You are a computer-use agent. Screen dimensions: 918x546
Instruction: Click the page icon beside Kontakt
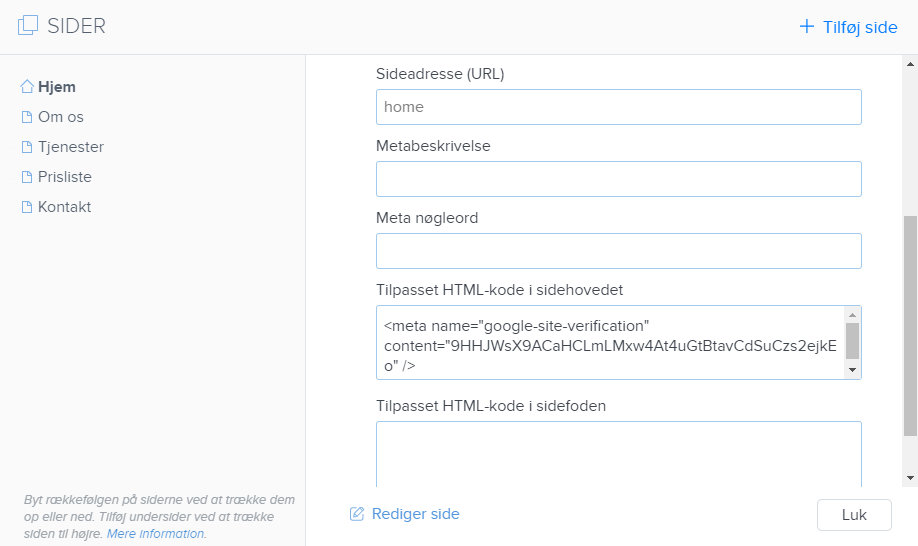click(27, 207)
